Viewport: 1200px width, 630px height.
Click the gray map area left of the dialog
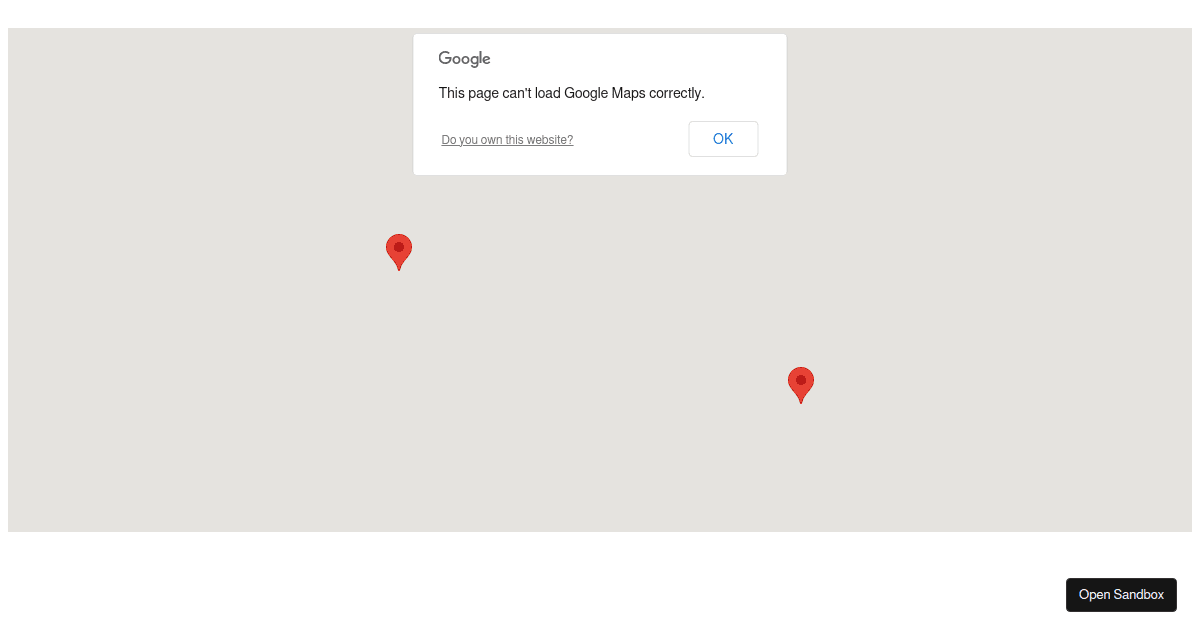pyautogui.click(x=210, y=100)
